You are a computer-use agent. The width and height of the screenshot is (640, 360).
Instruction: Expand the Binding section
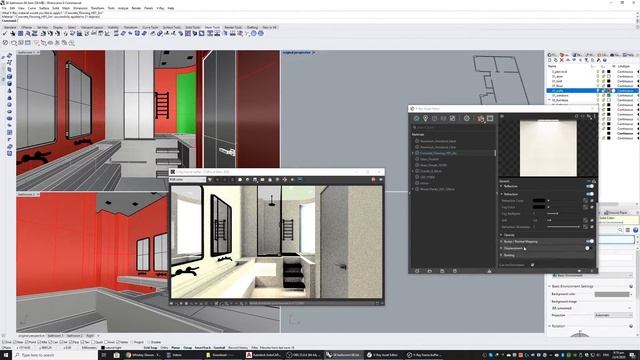coord(502,255)
